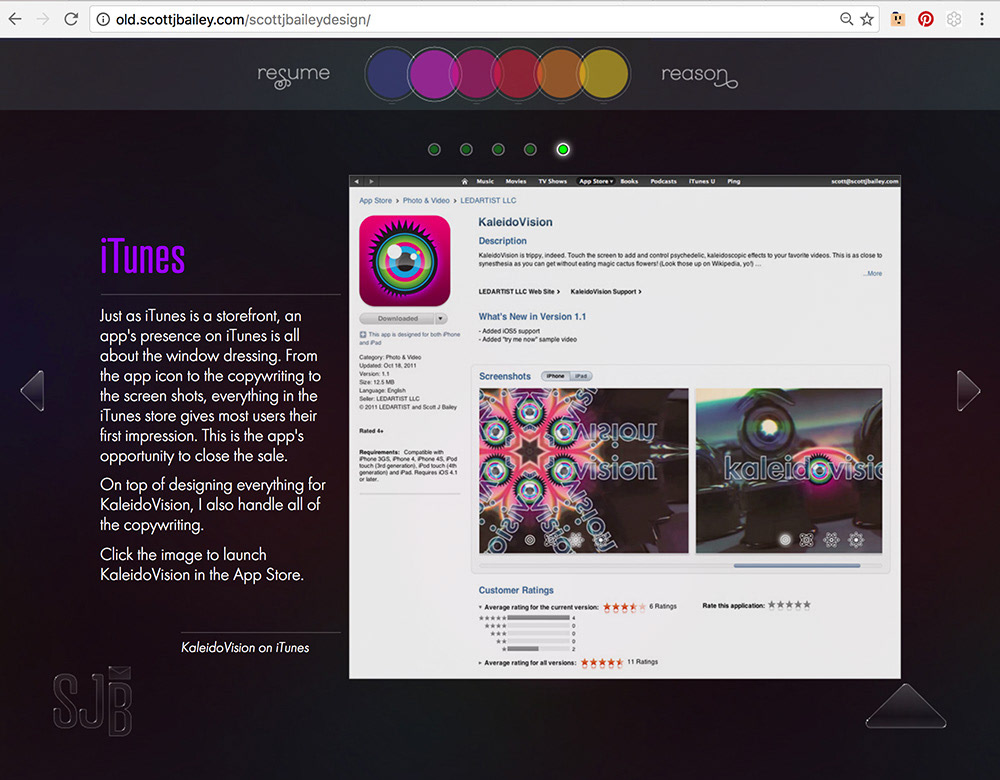The height and width of the screenshot is (780, 1000).
Task: Switch screenshots to iPhone
Action: 555,376
